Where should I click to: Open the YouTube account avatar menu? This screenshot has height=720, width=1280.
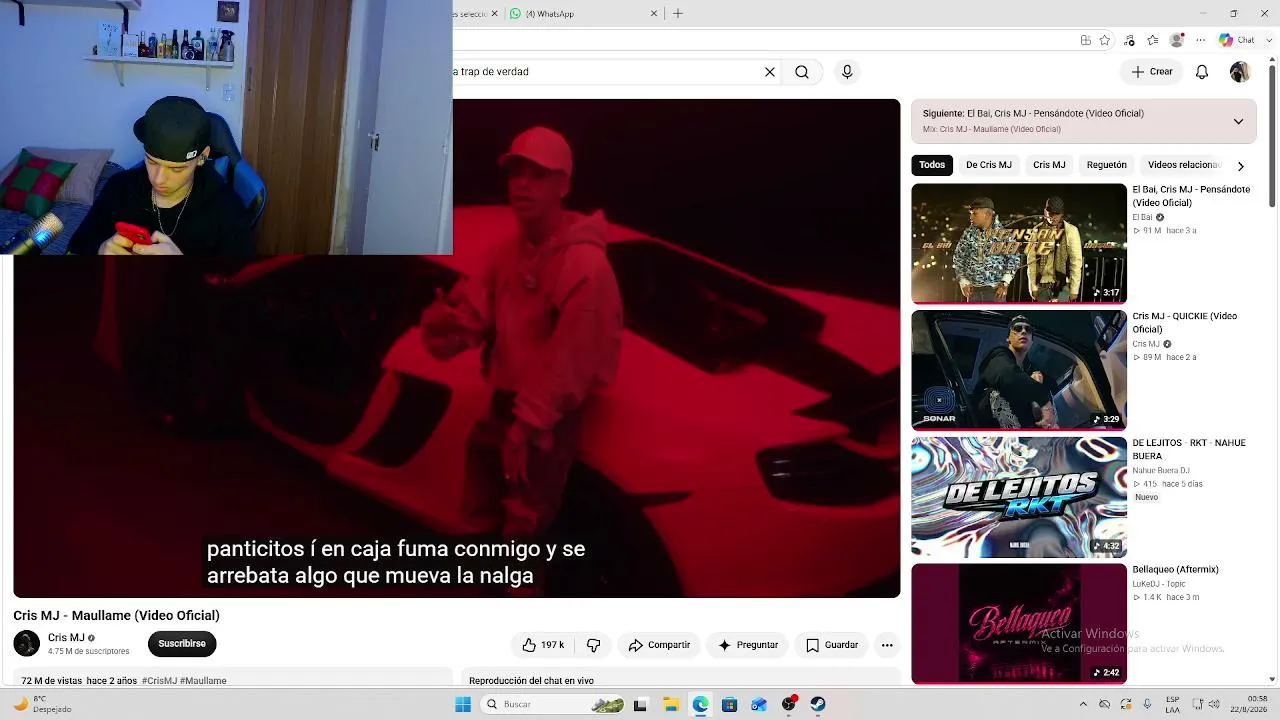pos(1239,72)
